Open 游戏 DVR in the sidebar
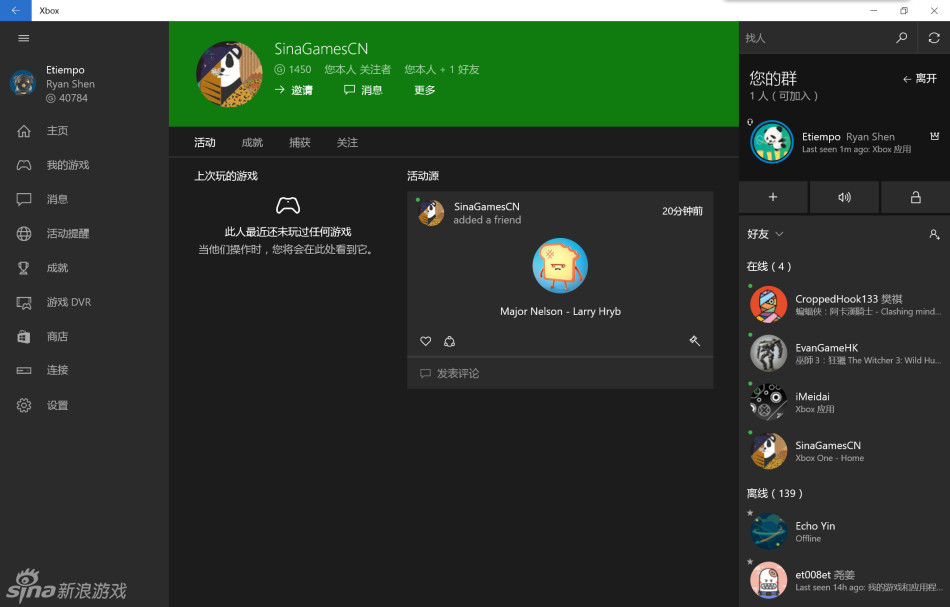The height and width of the screenshot is (607, 950). [68, 302]
